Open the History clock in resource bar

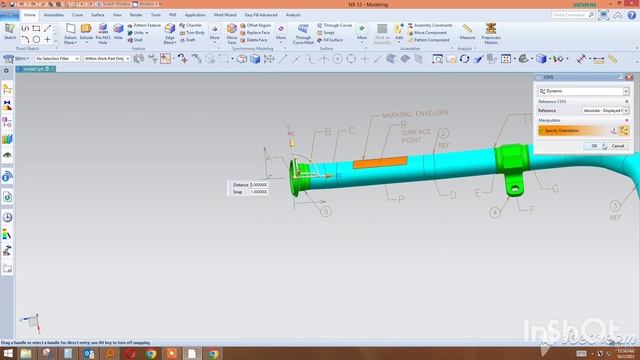pos(7,217)
